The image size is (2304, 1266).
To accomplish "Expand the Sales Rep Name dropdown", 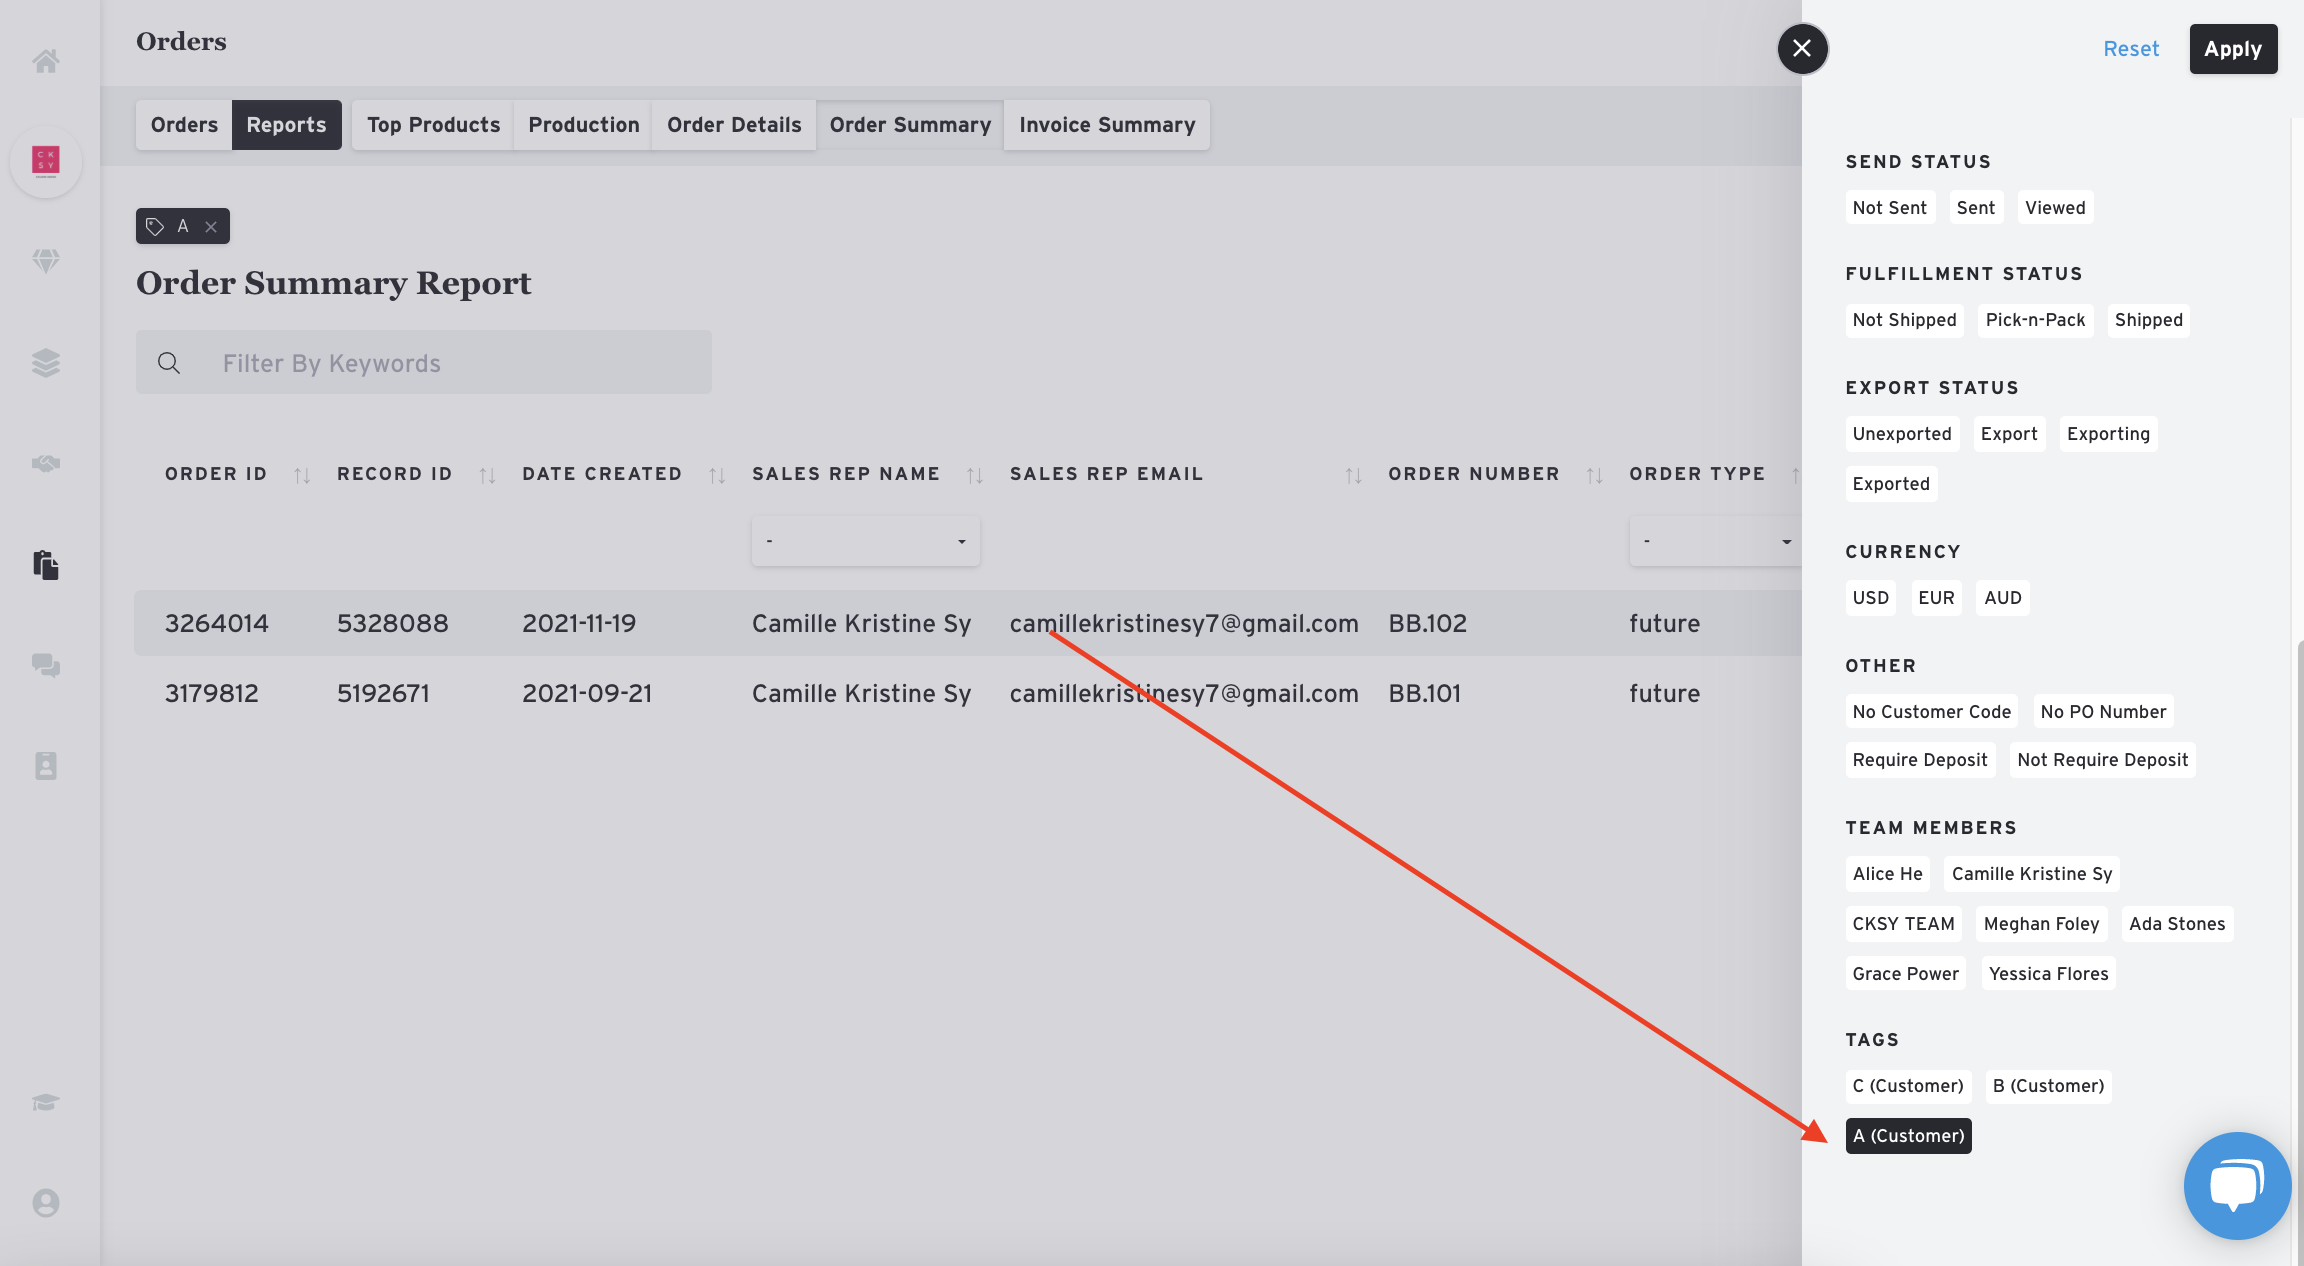I will pyautogui.click(x=866, y=541).
